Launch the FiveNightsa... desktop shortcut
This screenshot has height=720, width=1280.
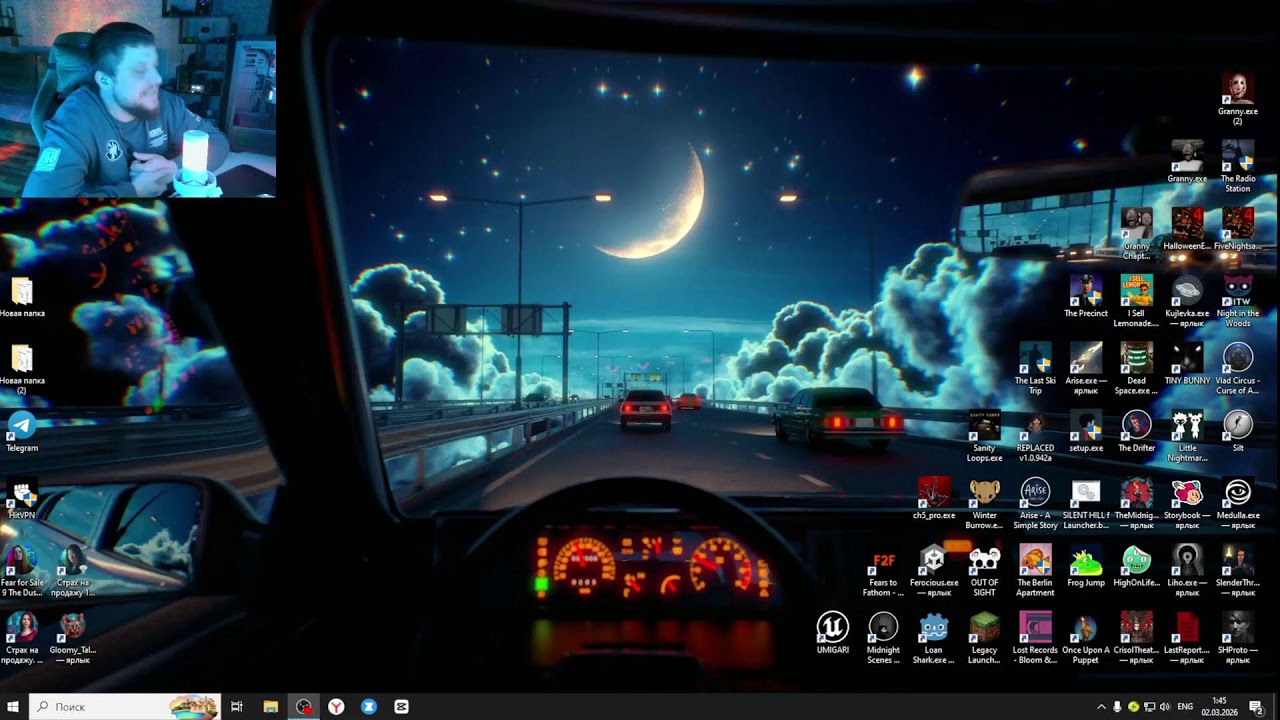(1237, 229)
